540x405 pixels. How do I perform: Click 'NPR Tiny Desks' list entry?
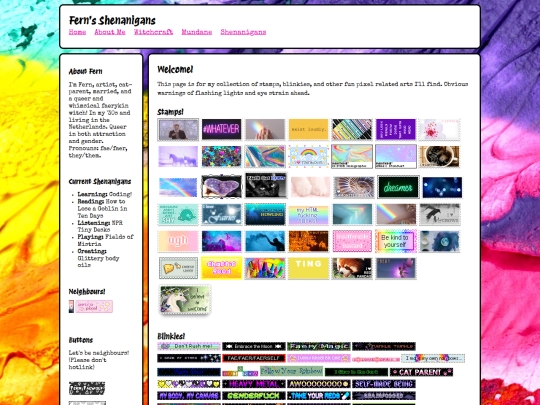tap(100, 226)
